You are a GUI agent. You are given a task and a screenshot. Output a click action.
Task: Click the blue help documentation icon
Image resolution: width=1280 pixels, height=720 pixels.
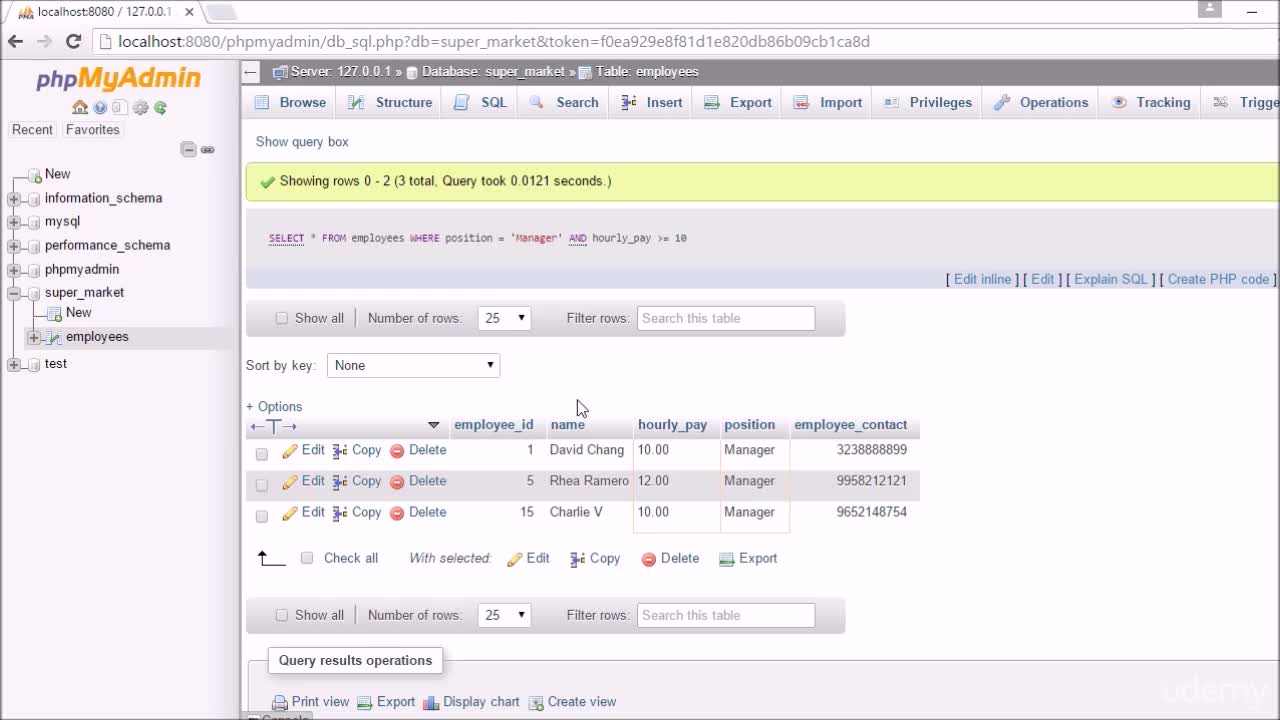coord(100,108)
